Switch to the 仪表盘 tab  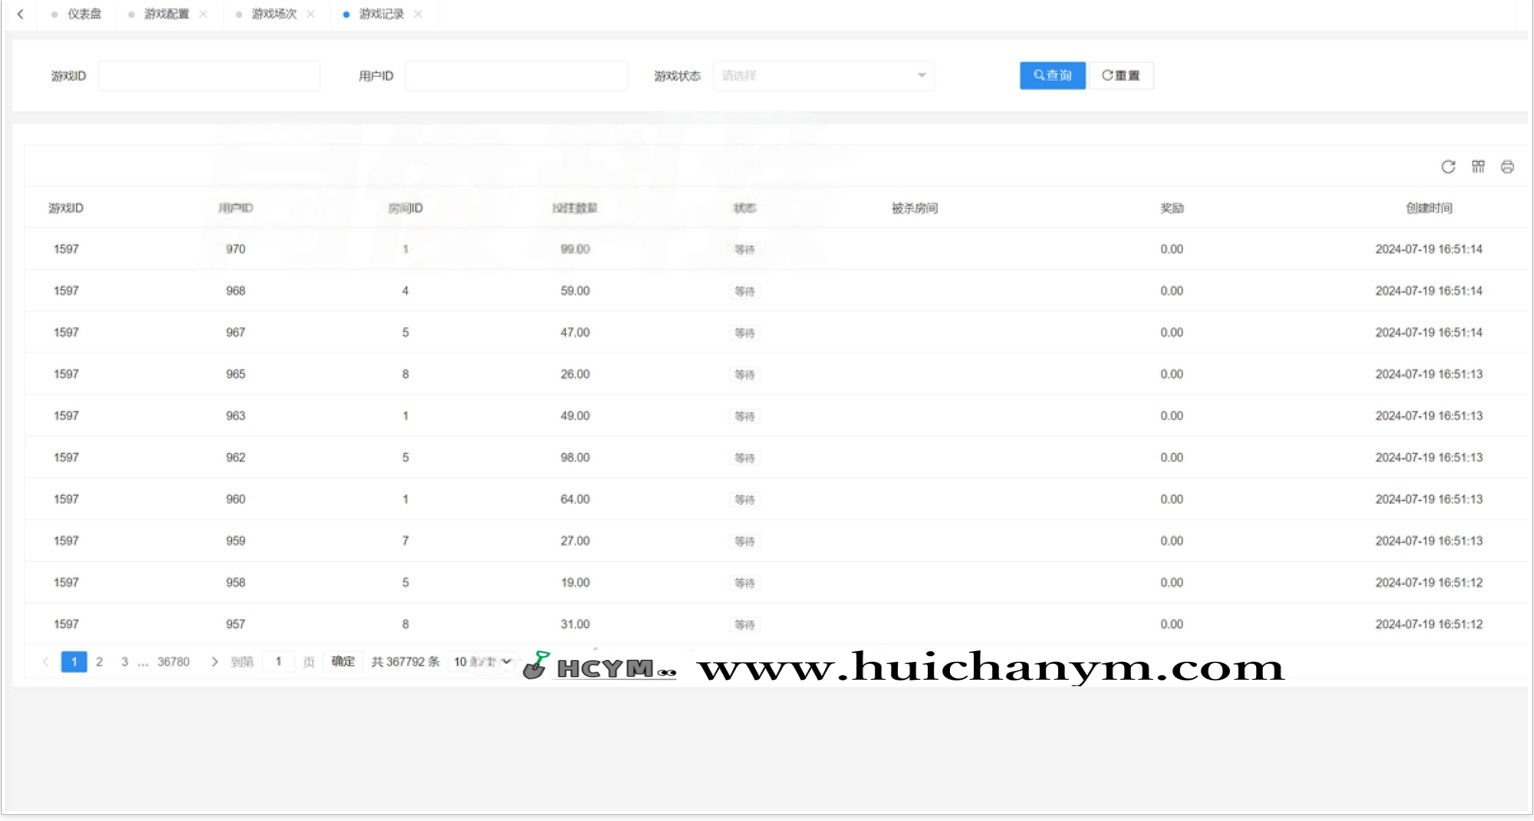(x=84, y=14)
